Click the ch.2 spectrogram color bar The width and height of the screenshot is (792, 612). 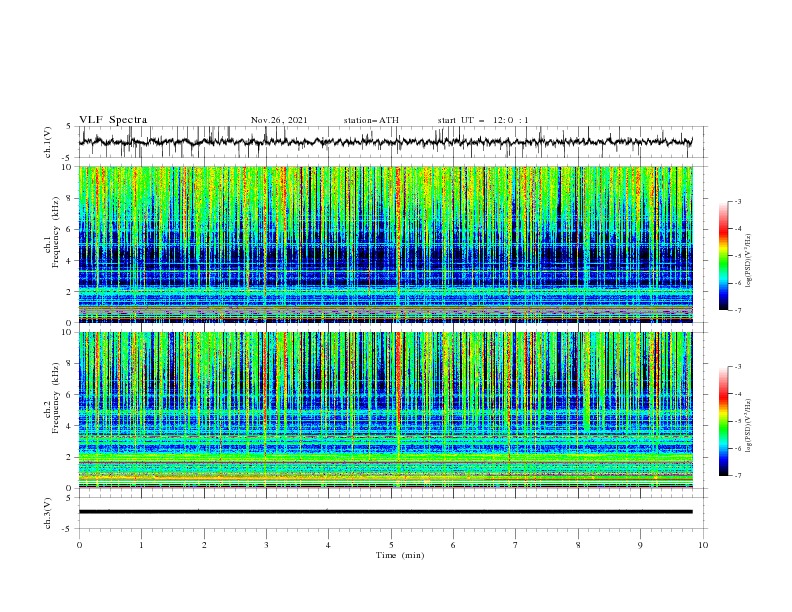[x=724, y=421]
